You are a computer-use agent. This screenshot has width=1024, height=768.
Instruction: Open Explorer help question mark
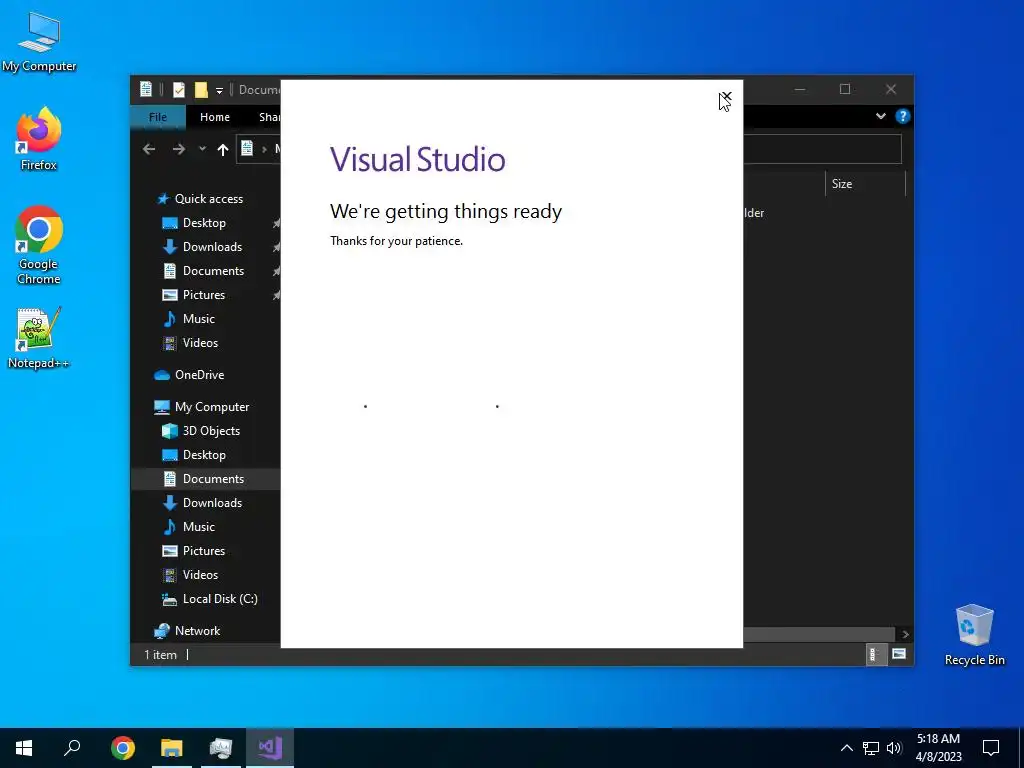903,116
